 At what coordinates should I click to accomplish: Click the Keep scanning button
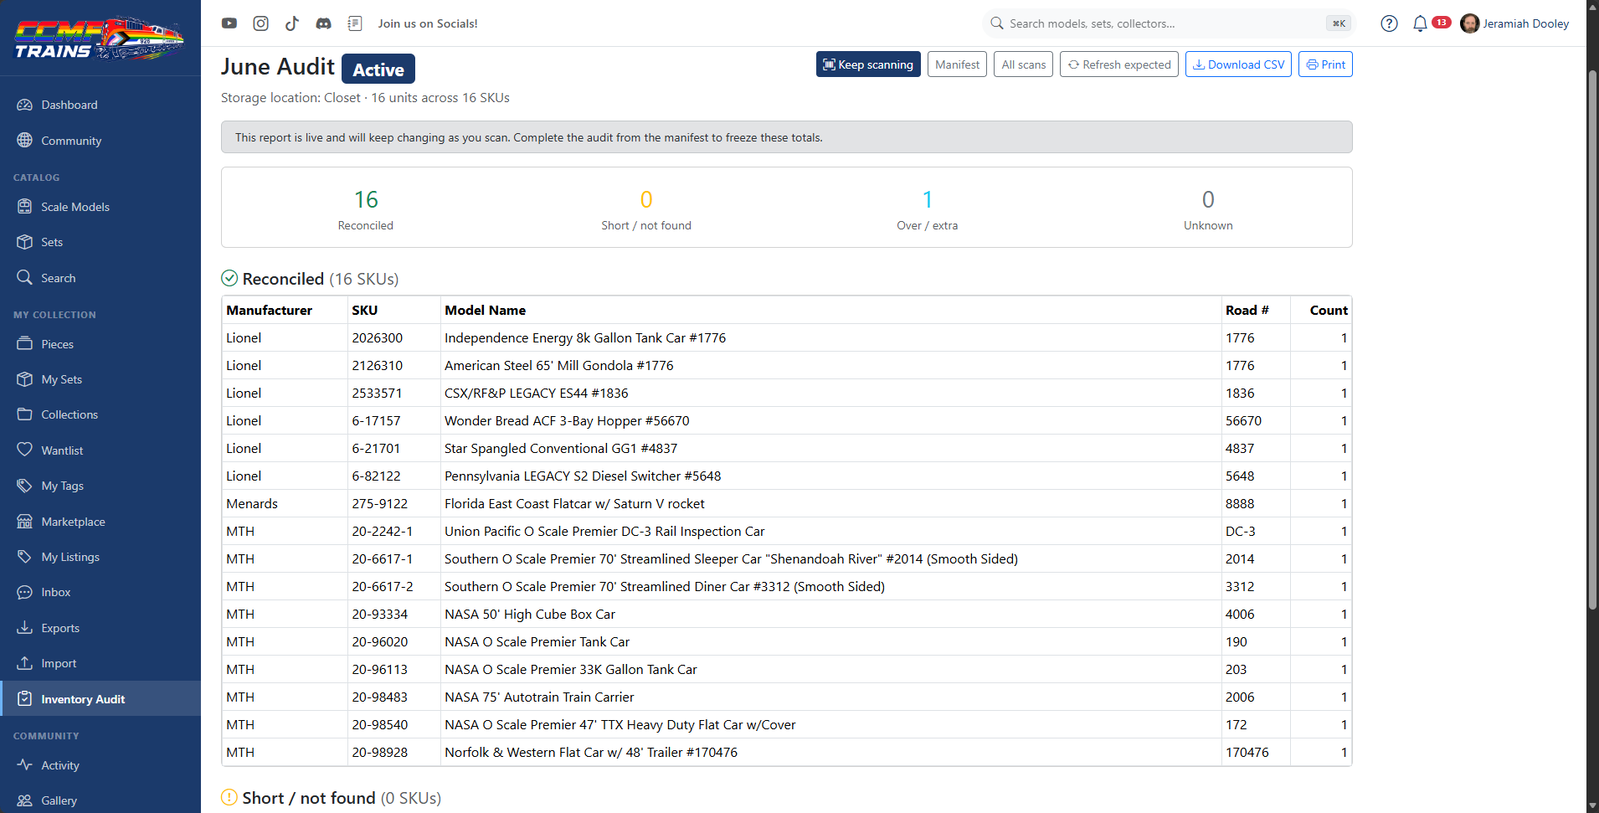868,64
